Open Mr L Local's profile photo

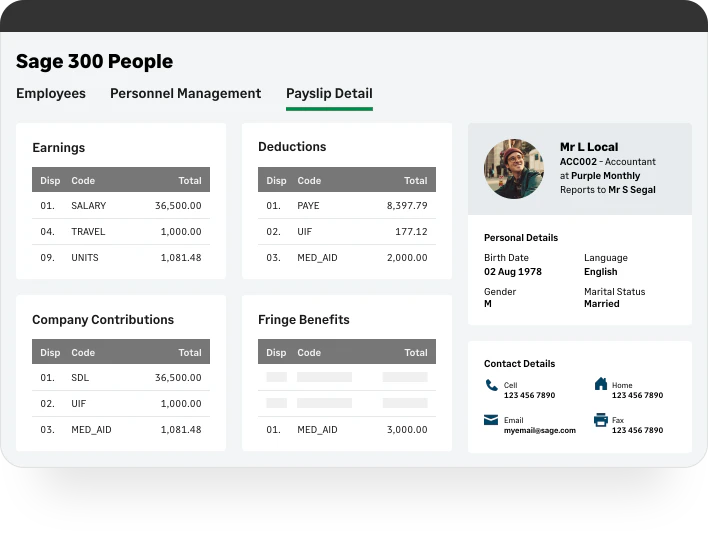[514, 169]
